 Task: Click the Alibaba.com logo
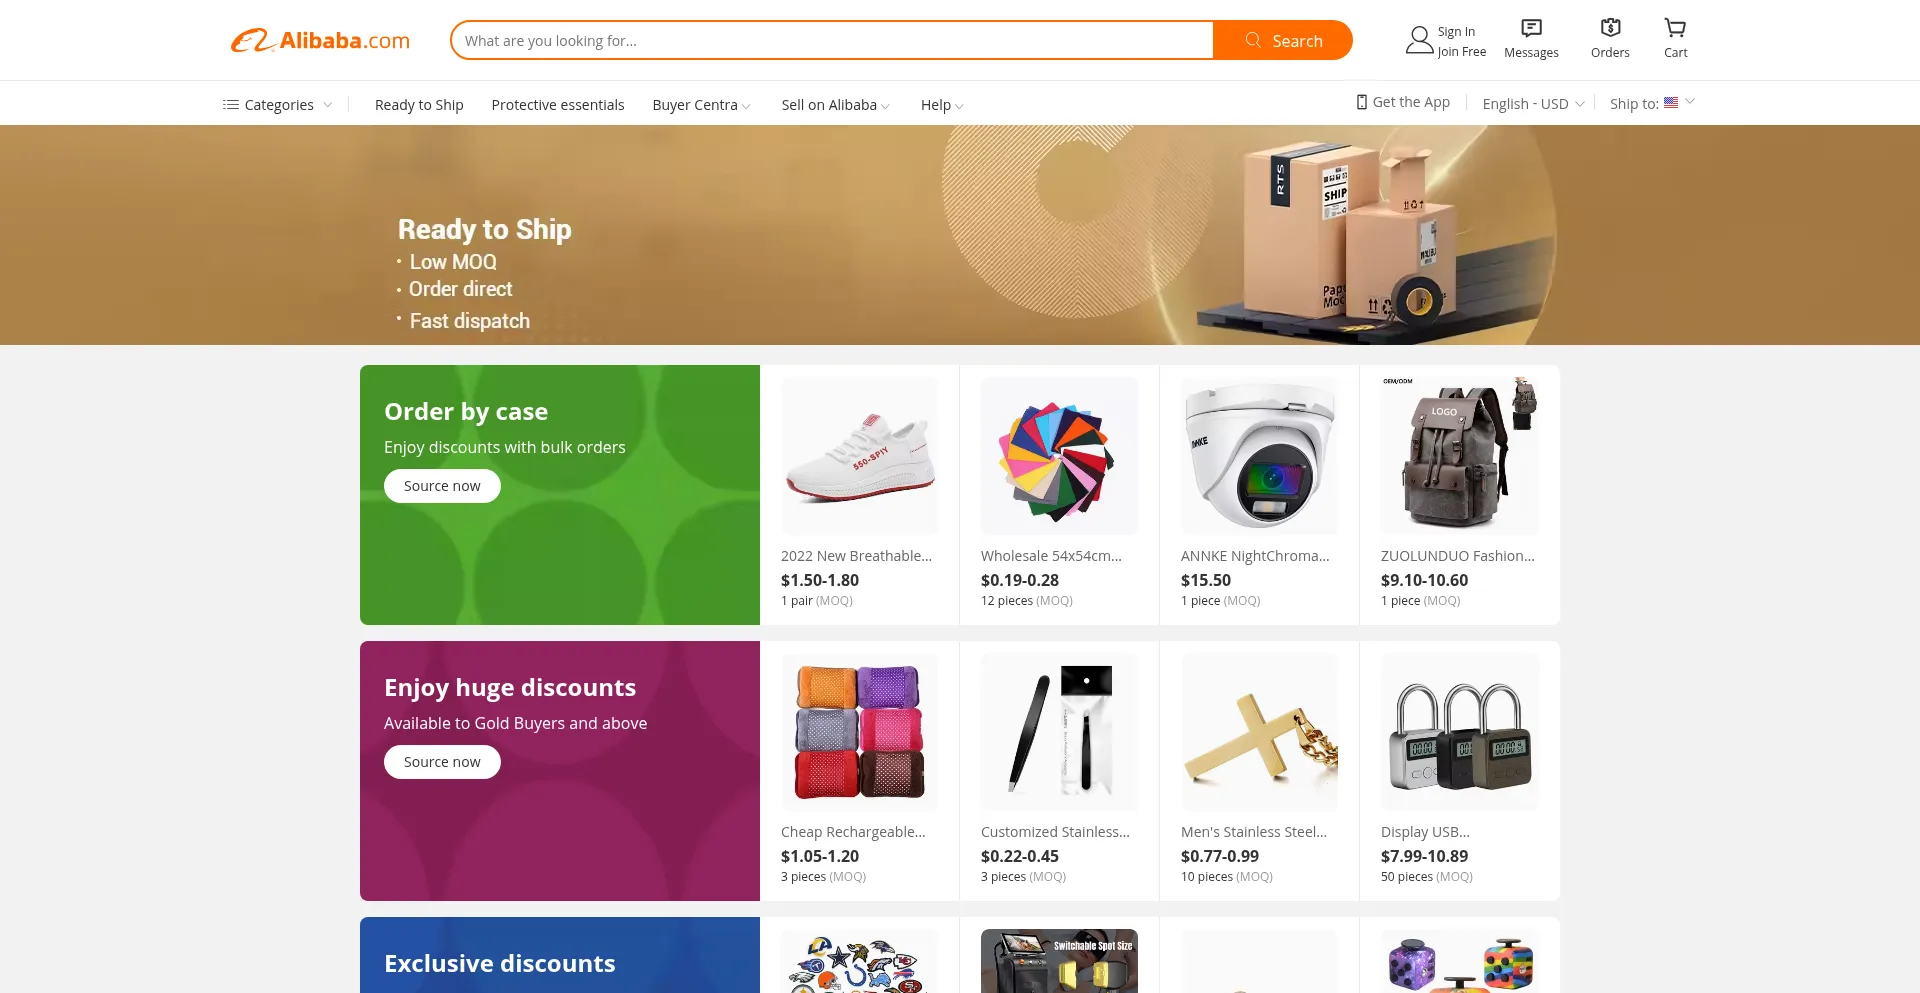[320, 40]
